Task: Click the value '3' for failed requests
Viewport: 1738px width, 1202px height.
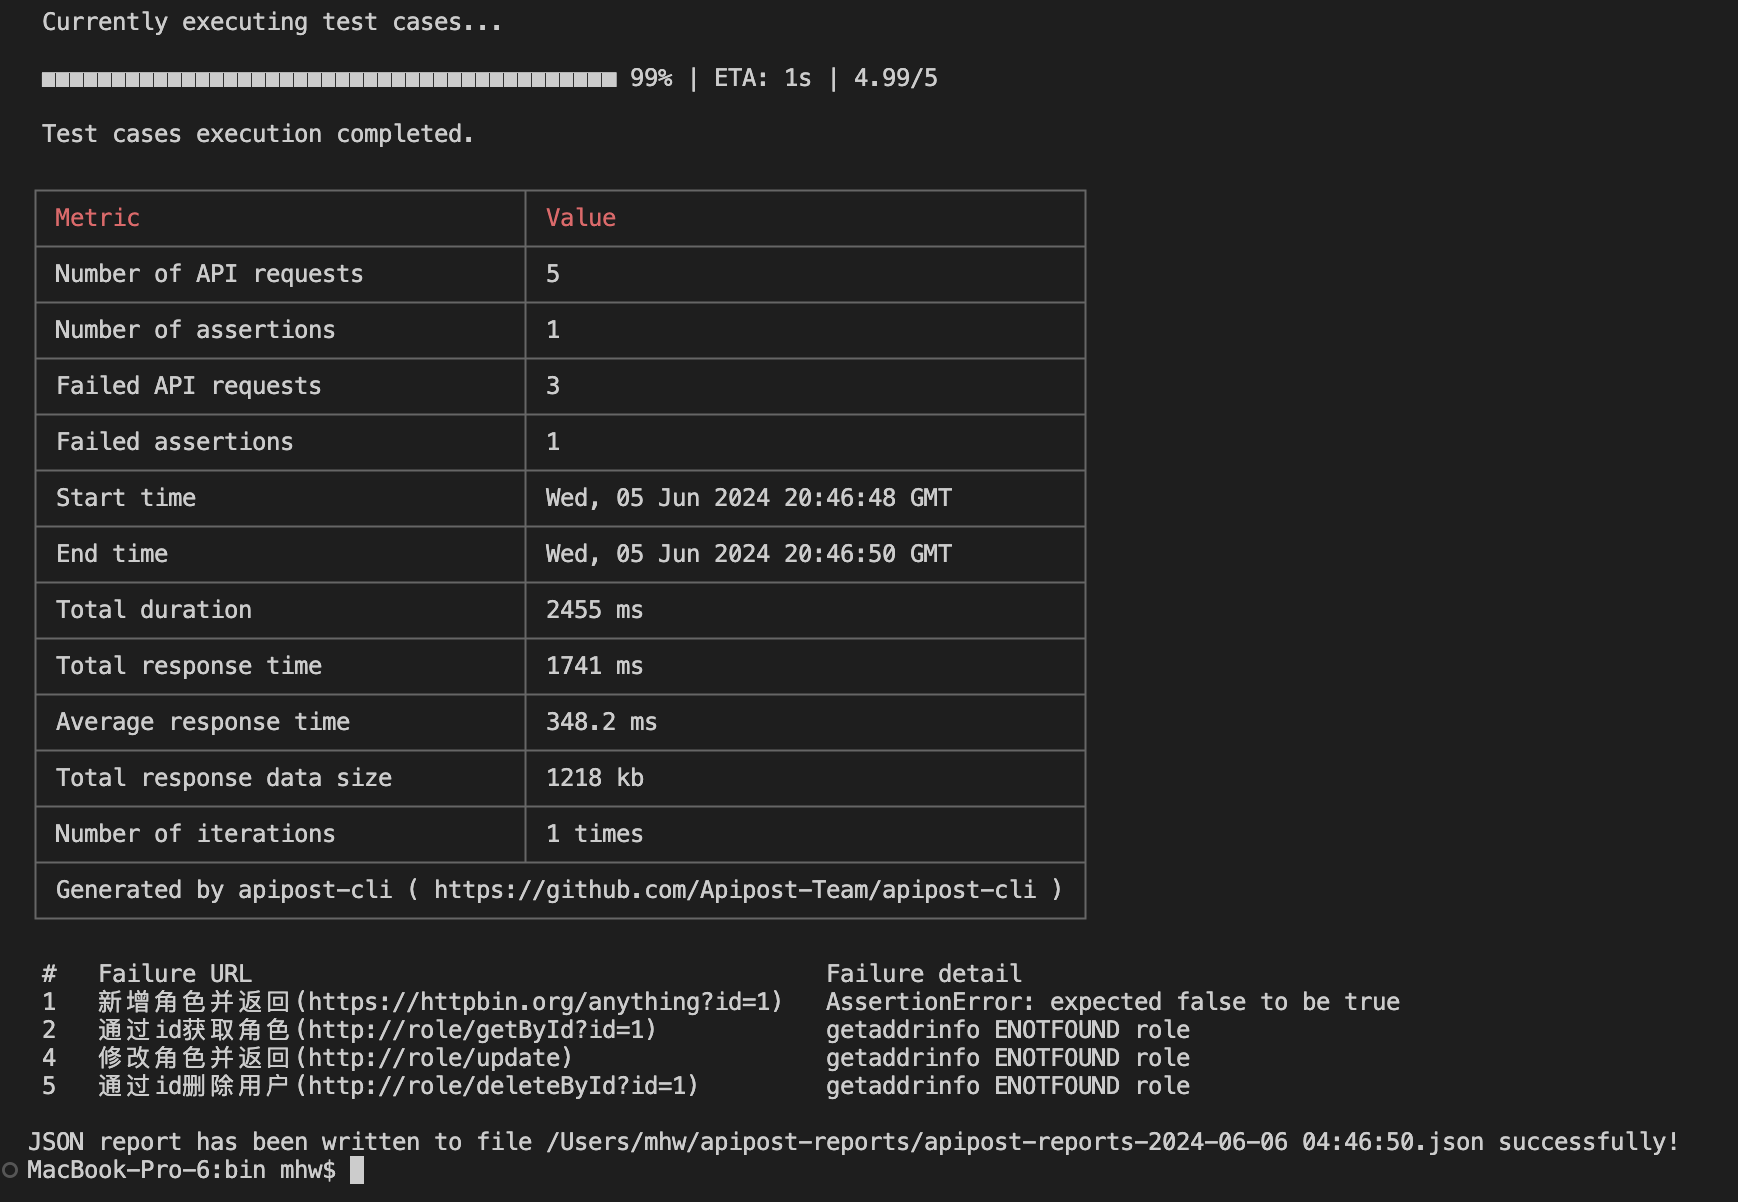Action: point(553,386)
